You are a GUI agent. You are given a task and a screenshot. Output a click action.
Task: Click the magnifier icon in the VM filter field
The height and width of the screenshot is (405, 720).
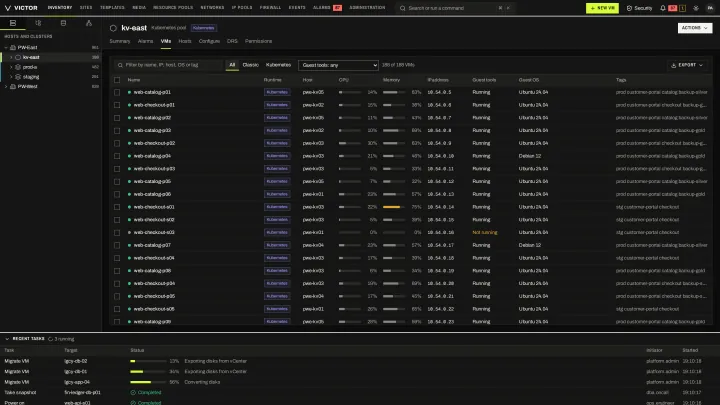[x=120, y=65]
